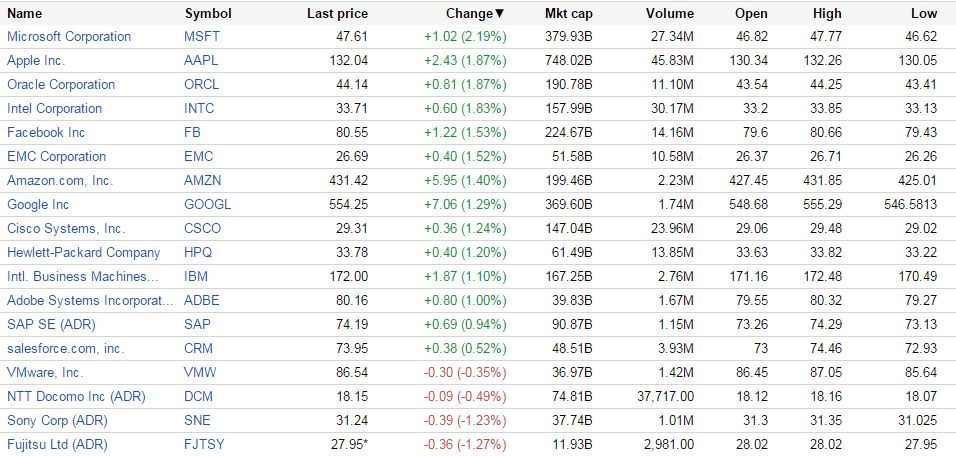Click the GOOGL ticker symbol
956x456 pixels.
pos(208,205)
